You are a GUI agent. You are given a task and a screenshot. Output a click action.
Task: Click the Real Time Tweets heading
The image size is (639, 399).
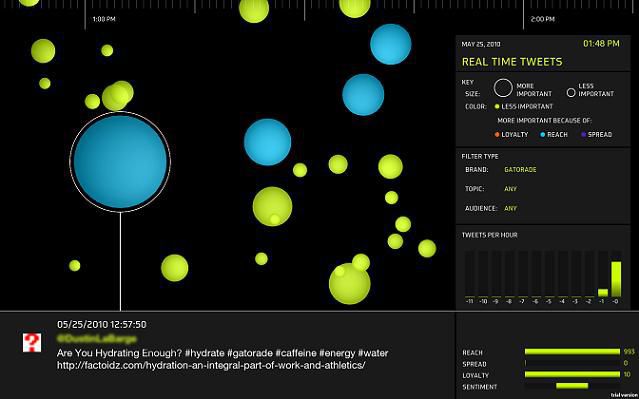tap(512, 62)
